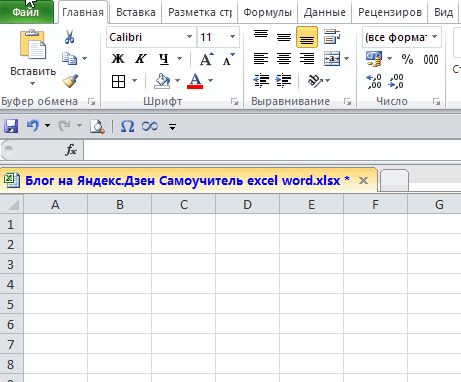Image resolution: width=461 pixels, height=382 pixels.
Task: Increase font size with large A
Action: click(207, 59)
